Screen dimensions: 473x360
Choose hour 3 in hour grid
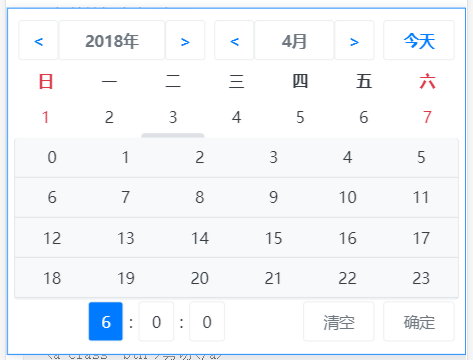pyautogui.click(x=274, y=157)
